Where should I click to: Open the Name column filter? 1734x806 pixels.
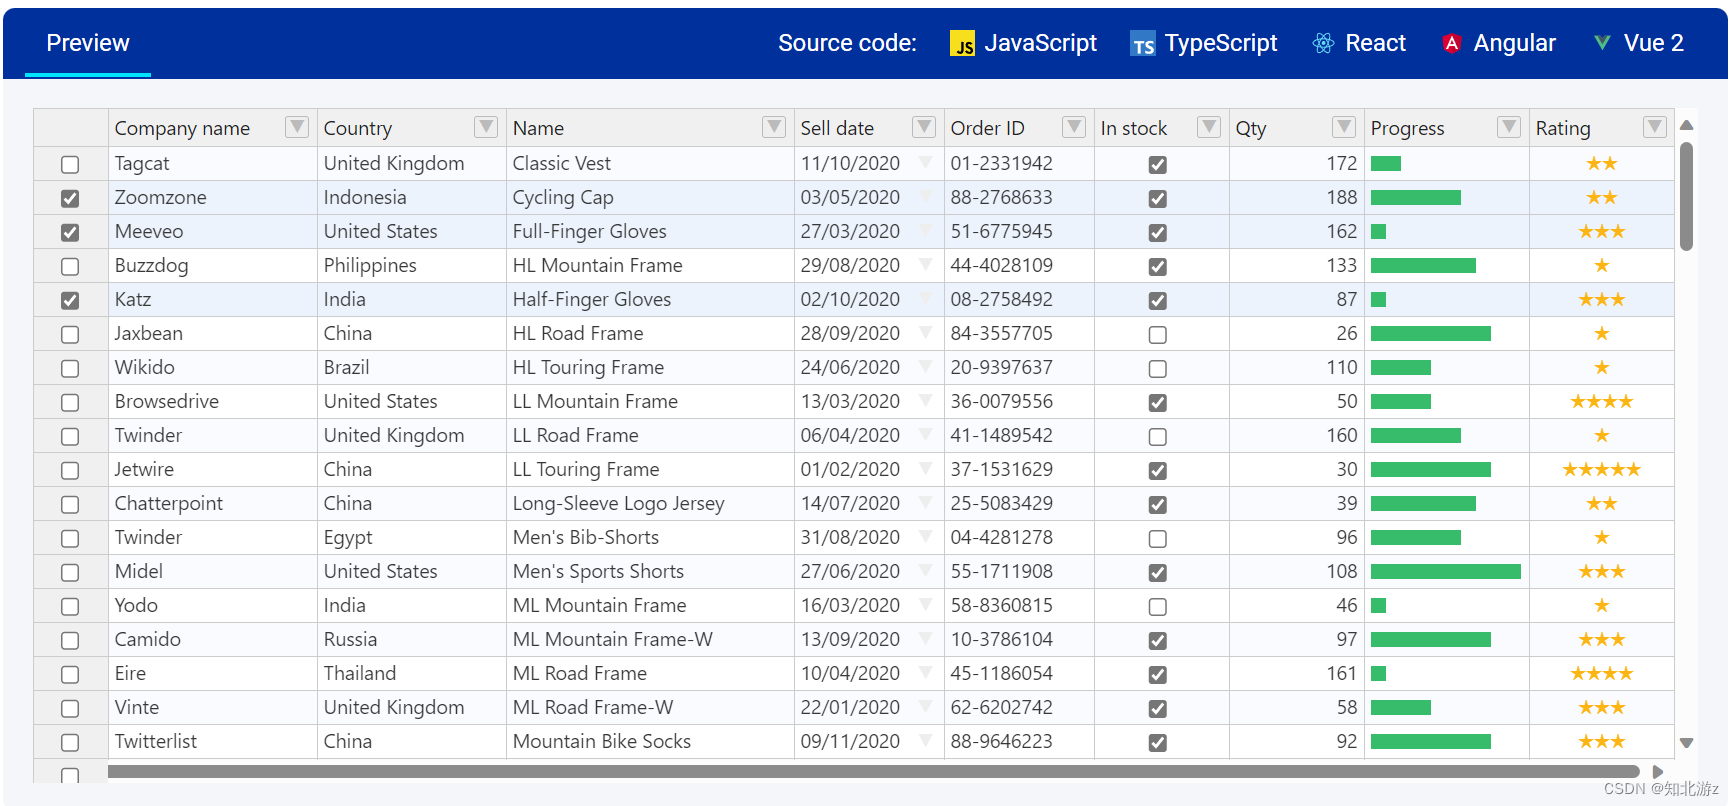[774, 127]
